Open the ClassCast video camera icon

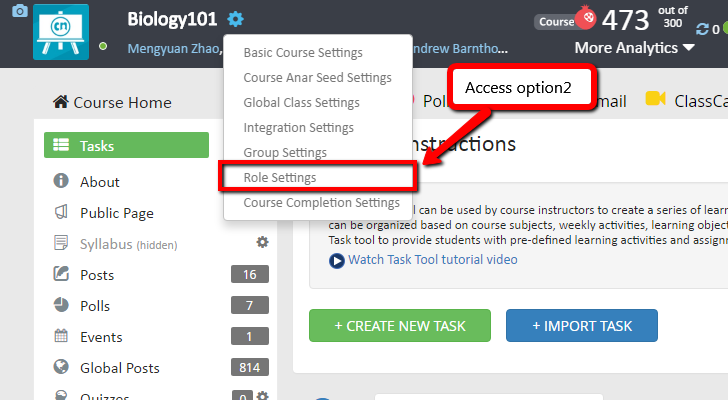[656, 98]
